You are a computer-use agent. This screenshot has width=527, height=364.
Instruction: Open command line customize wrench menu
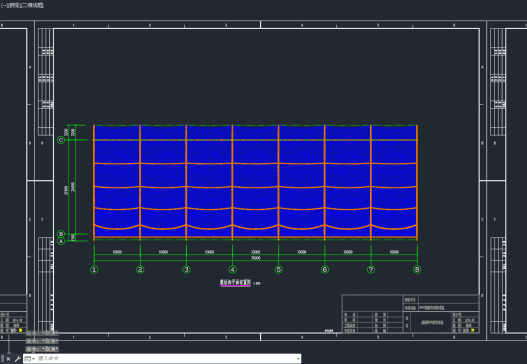[17, 359]
